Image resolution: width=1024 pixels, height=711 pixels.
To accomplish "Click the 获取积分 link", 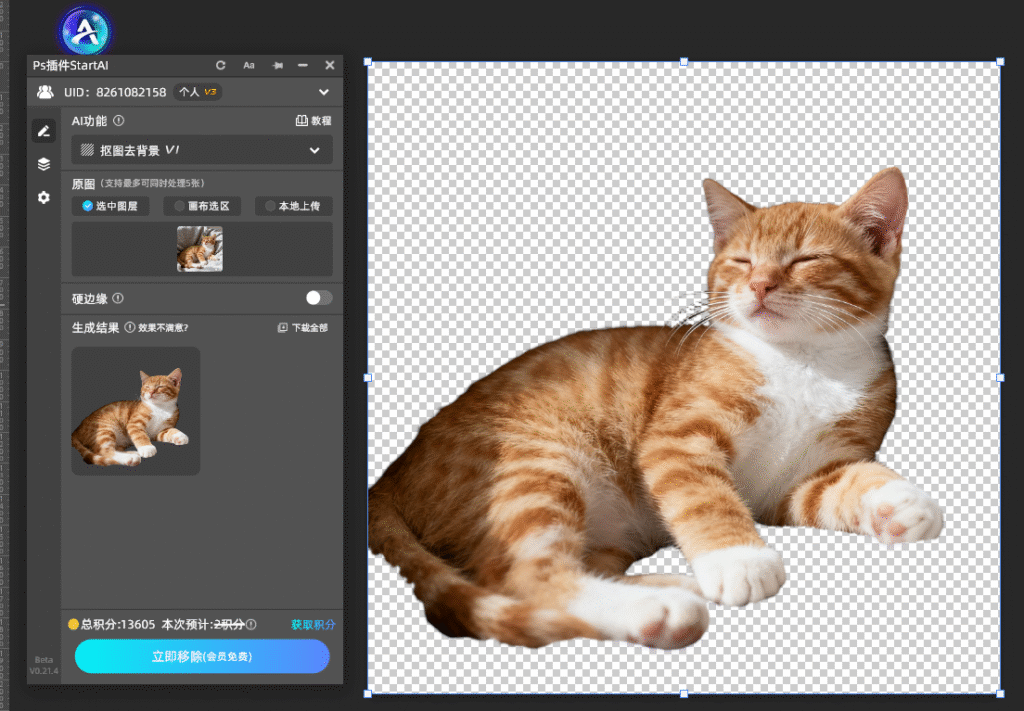I will [313, 625].
